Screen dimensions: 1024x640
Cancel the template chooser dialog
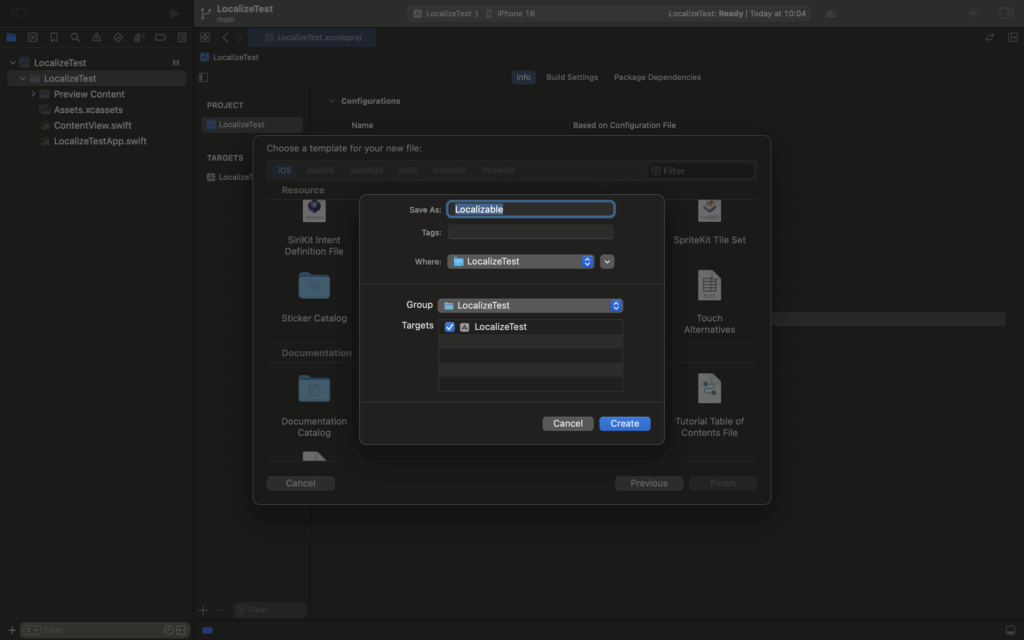click(300, 483)
